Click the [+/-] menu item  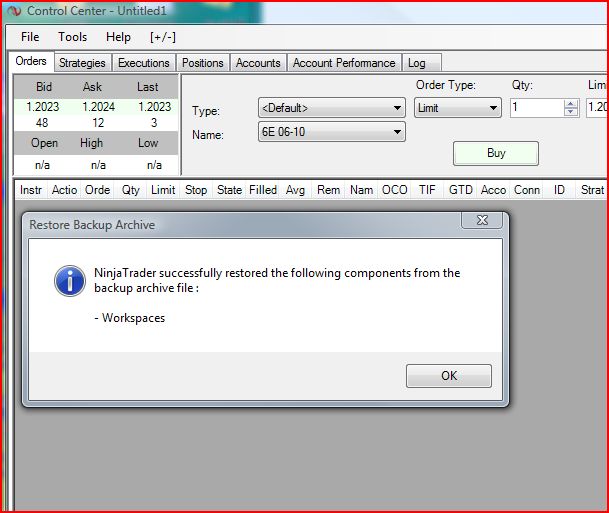pyautogui.click(x=163, y=37)
